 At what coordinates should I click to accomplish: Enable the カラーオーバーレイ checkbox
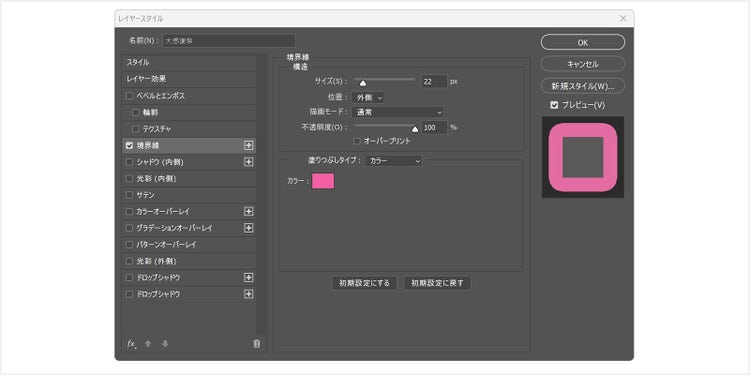coord(129,211)
